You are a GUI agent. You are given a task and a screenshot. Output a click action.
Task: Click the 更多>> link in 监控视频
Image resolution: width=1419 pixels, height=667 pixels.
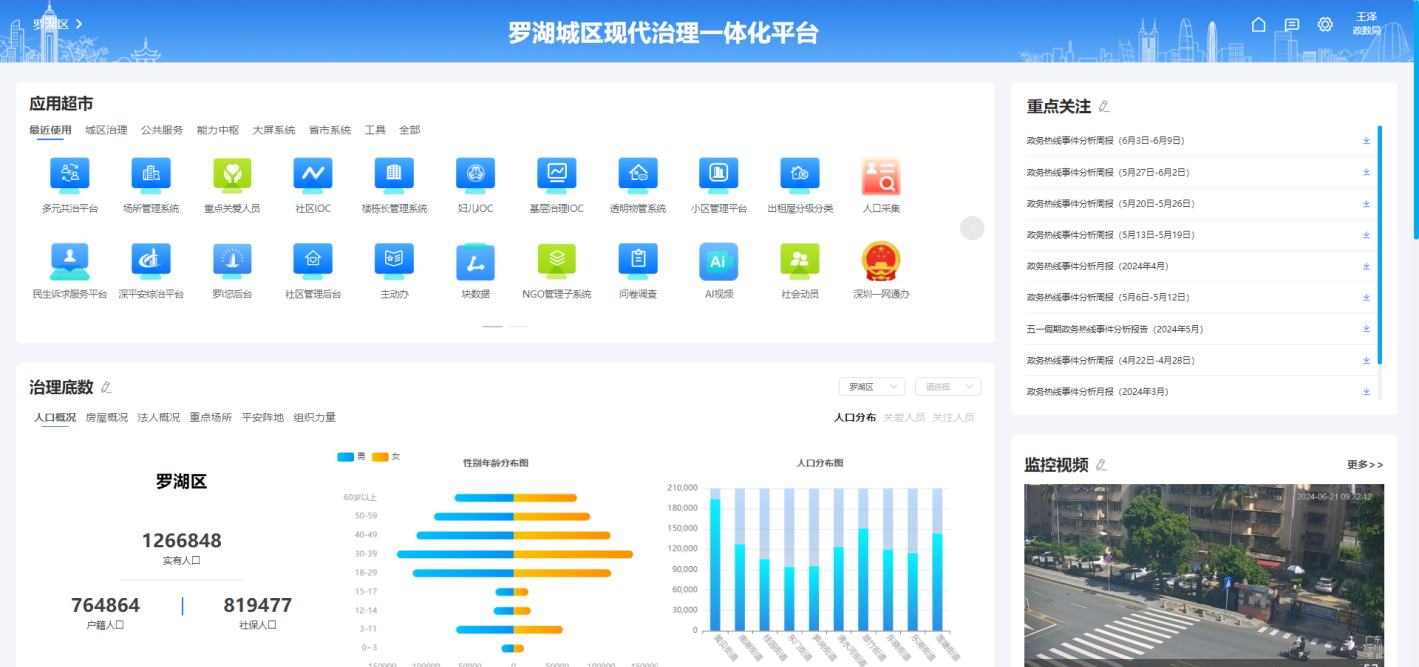click(1365, 465)
